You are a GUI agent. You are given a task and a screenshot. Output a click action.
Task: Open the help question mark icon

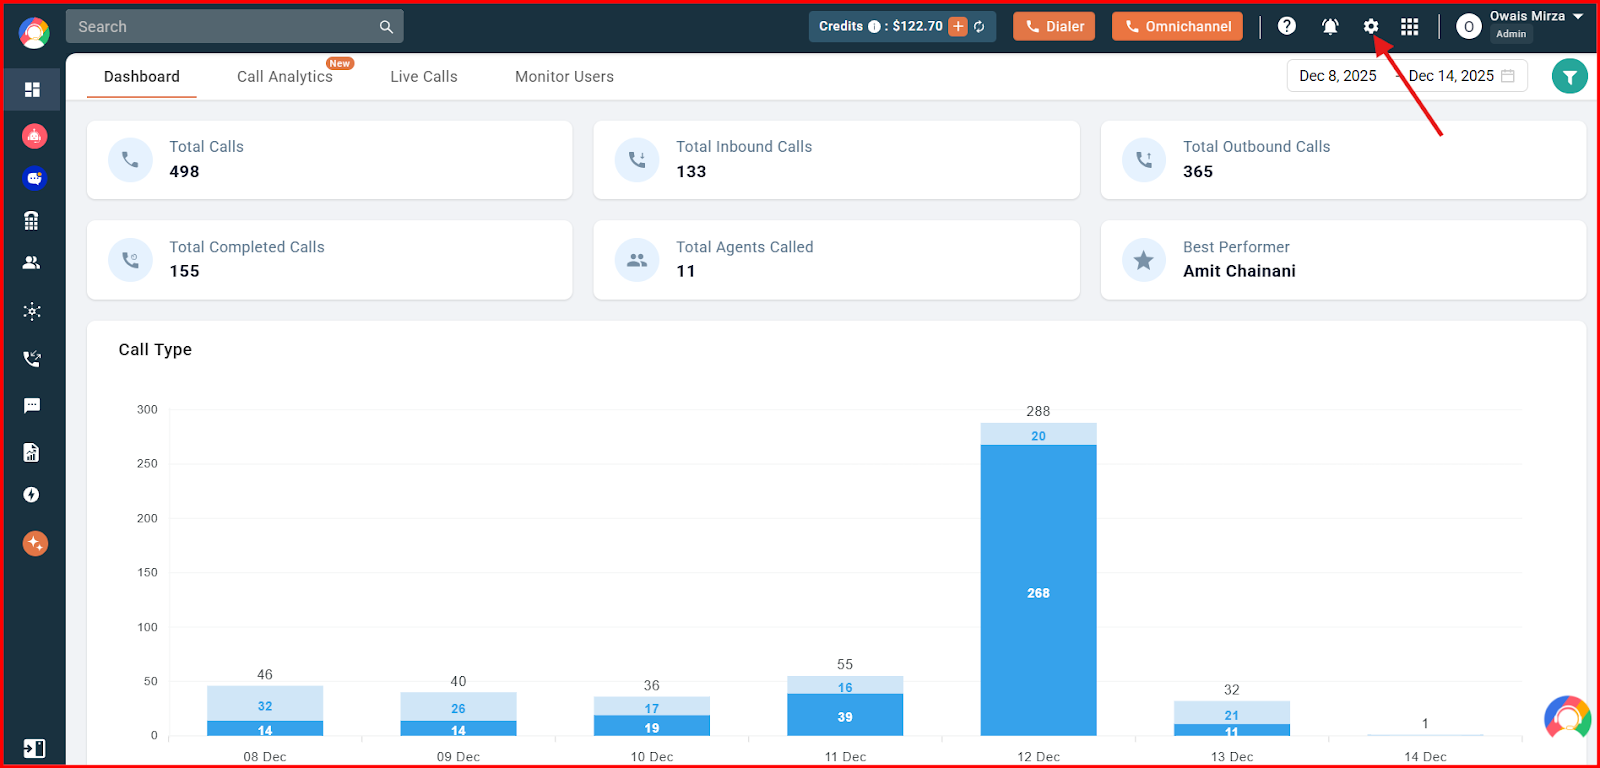point(1287,26)
